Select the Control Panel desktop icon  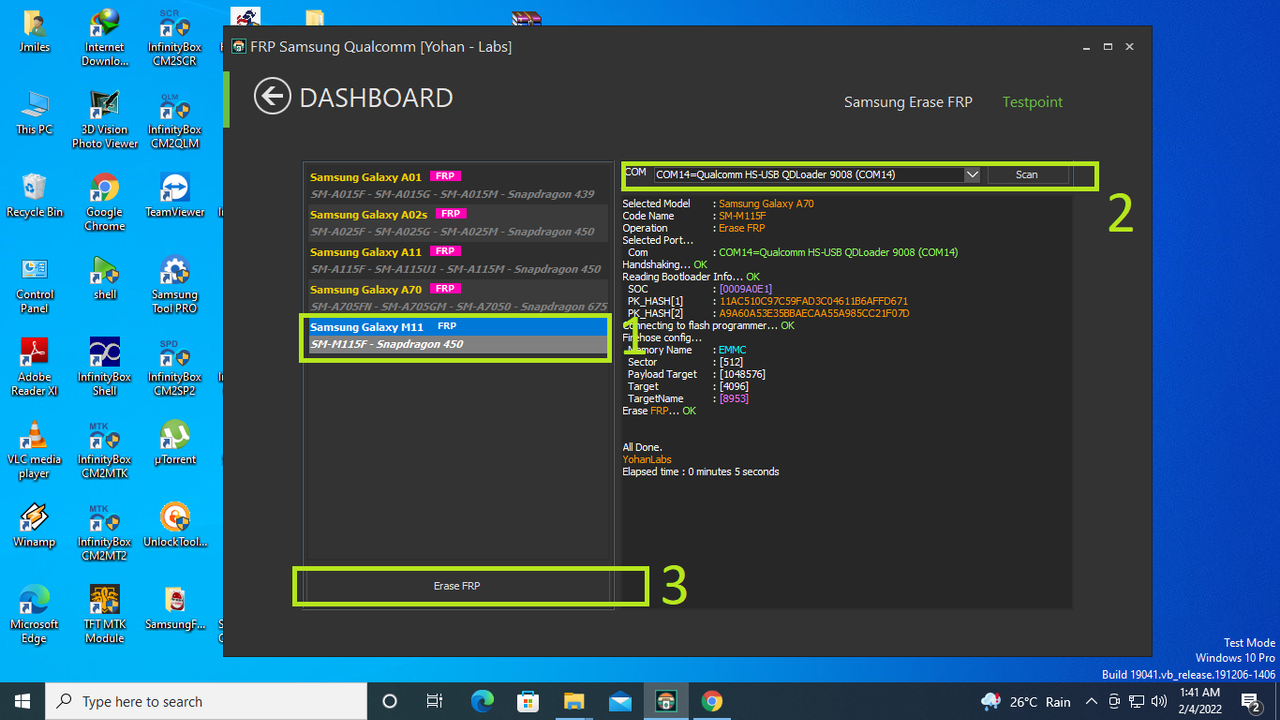point(34,285)
